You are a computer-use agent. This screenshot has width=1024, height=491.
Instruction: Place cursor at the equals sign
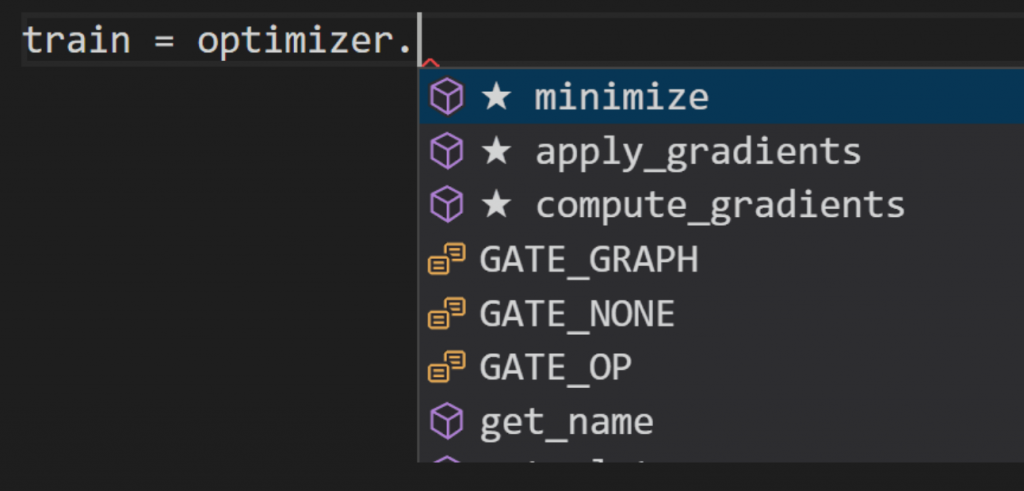[164, 42]
